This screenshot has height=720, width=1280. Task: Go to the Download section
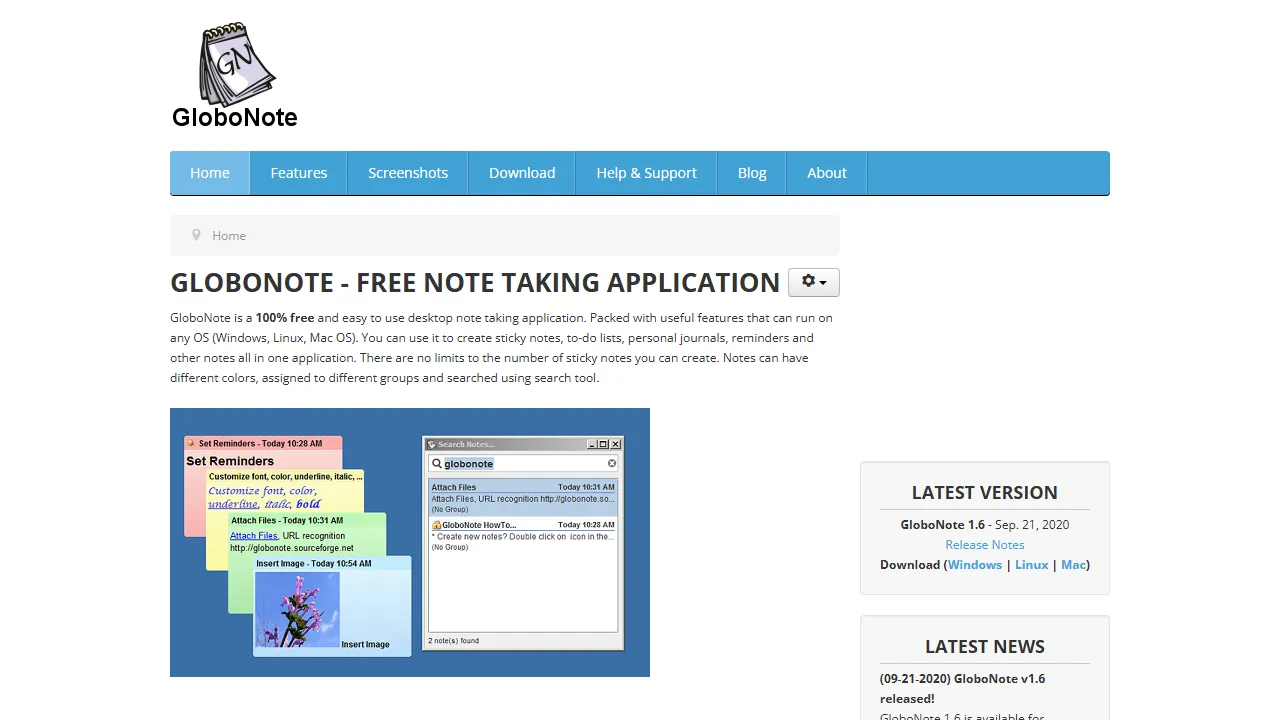522,172
